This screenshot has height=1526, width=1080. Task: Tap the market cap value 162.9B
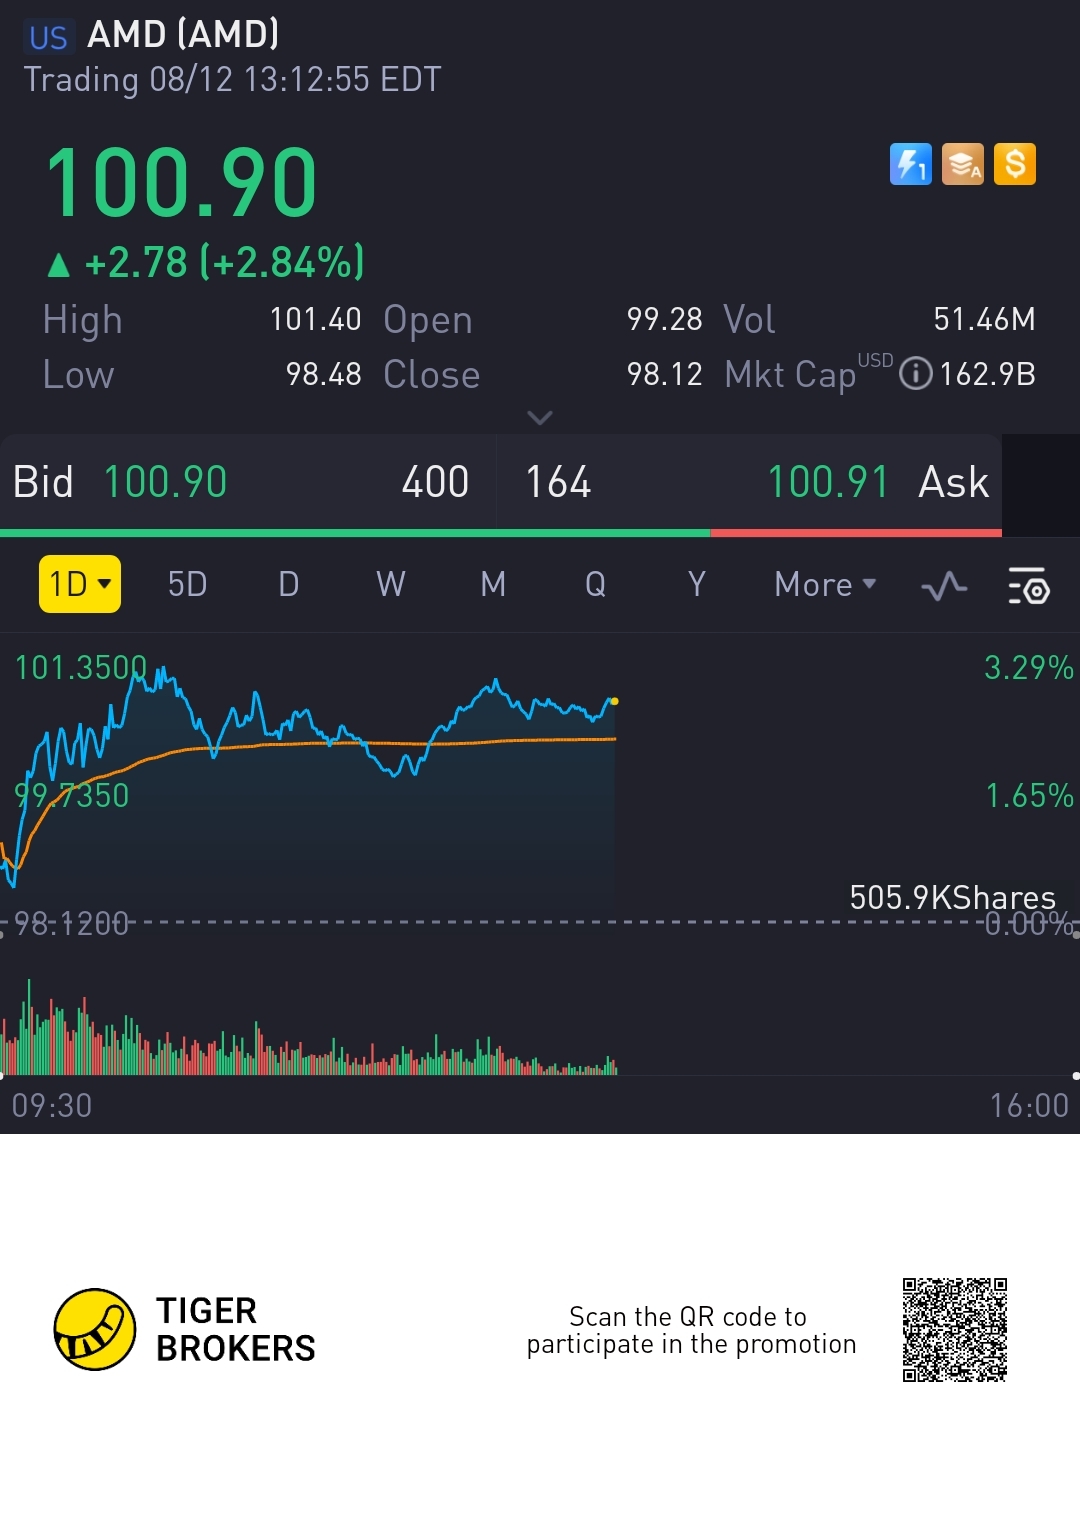click(988, 374)
